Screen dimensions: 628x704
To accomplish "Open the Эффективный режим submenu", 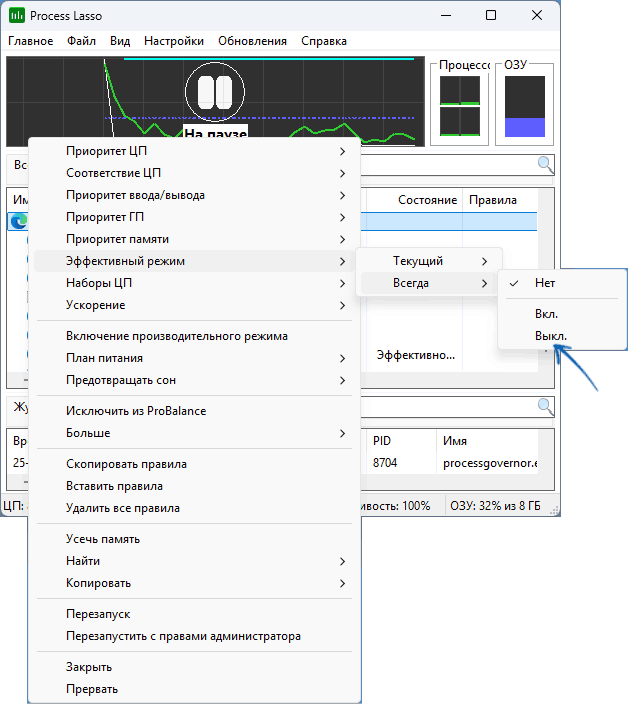I will click(x=194, y=261).
